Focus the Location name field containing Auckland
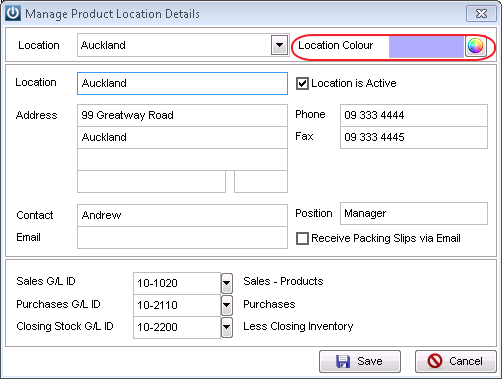502x379 pixels. (182, 83)
